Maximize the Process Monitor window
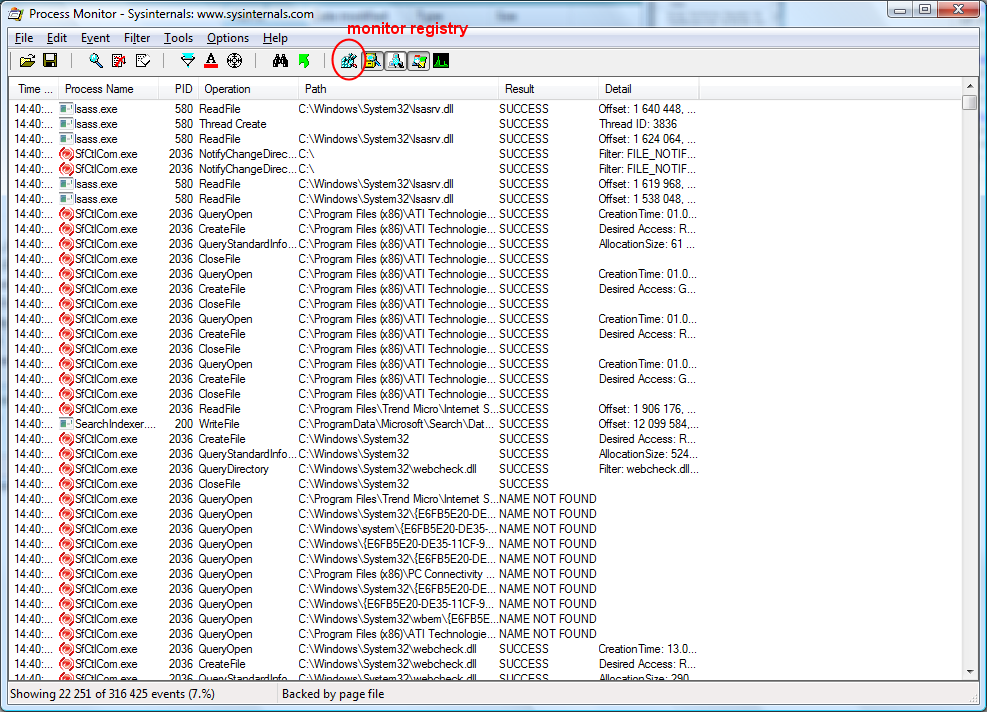Screen dimensions: 987x712 [x=925, y=9]
